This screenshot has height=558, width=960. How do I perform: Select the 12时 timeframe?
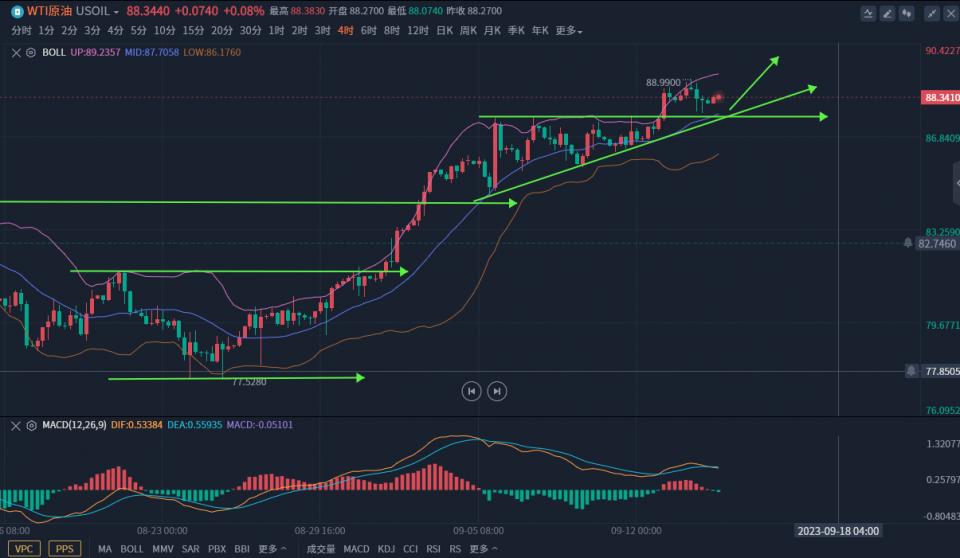418,31
